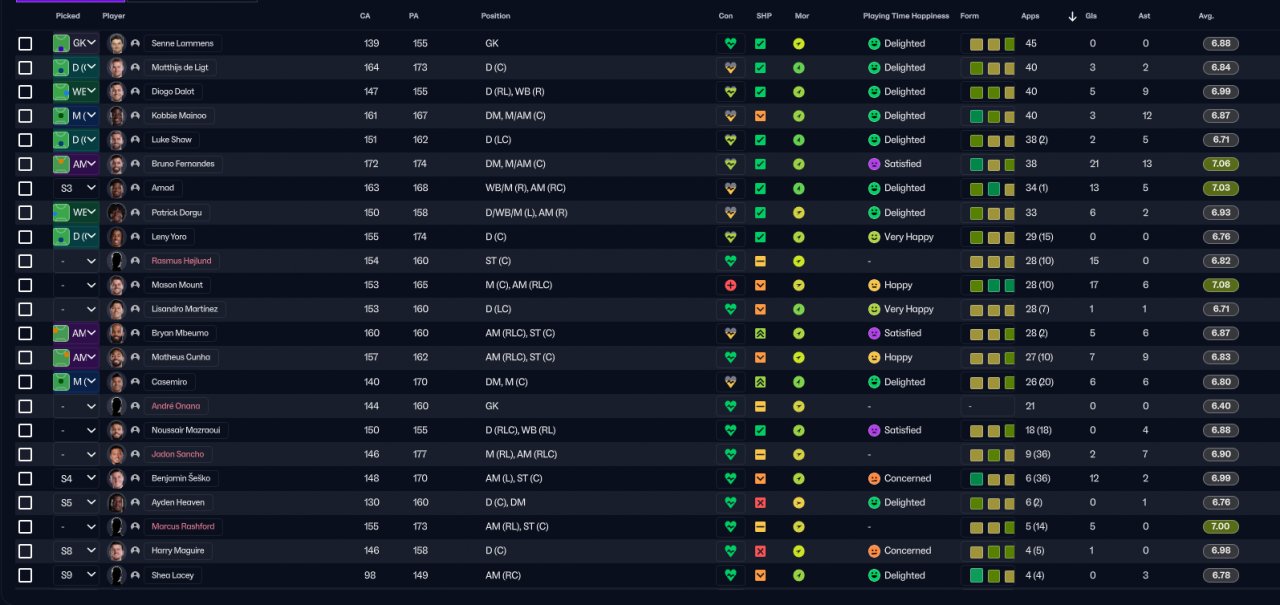Screen dimensions: 1280x605
Task: Sort the table by the CA column
Action: click(365, 16)
